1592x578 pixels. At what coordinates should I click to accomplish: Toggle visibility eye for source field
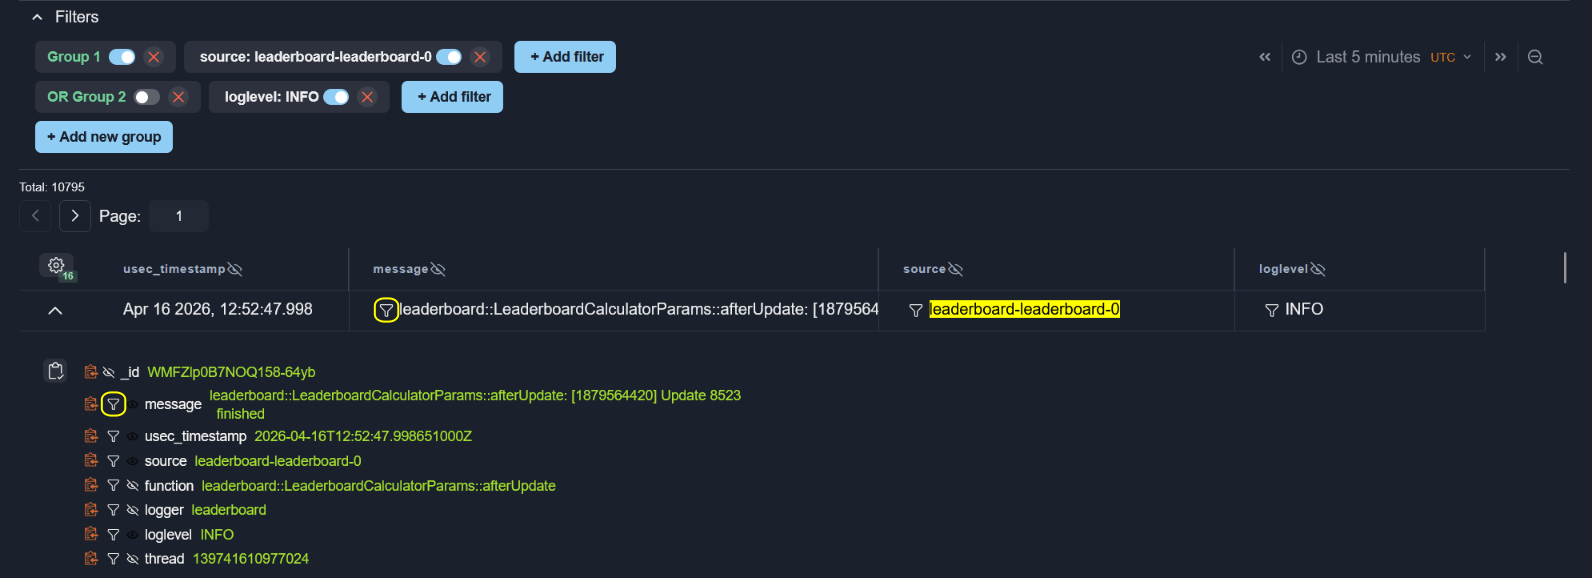132,461
